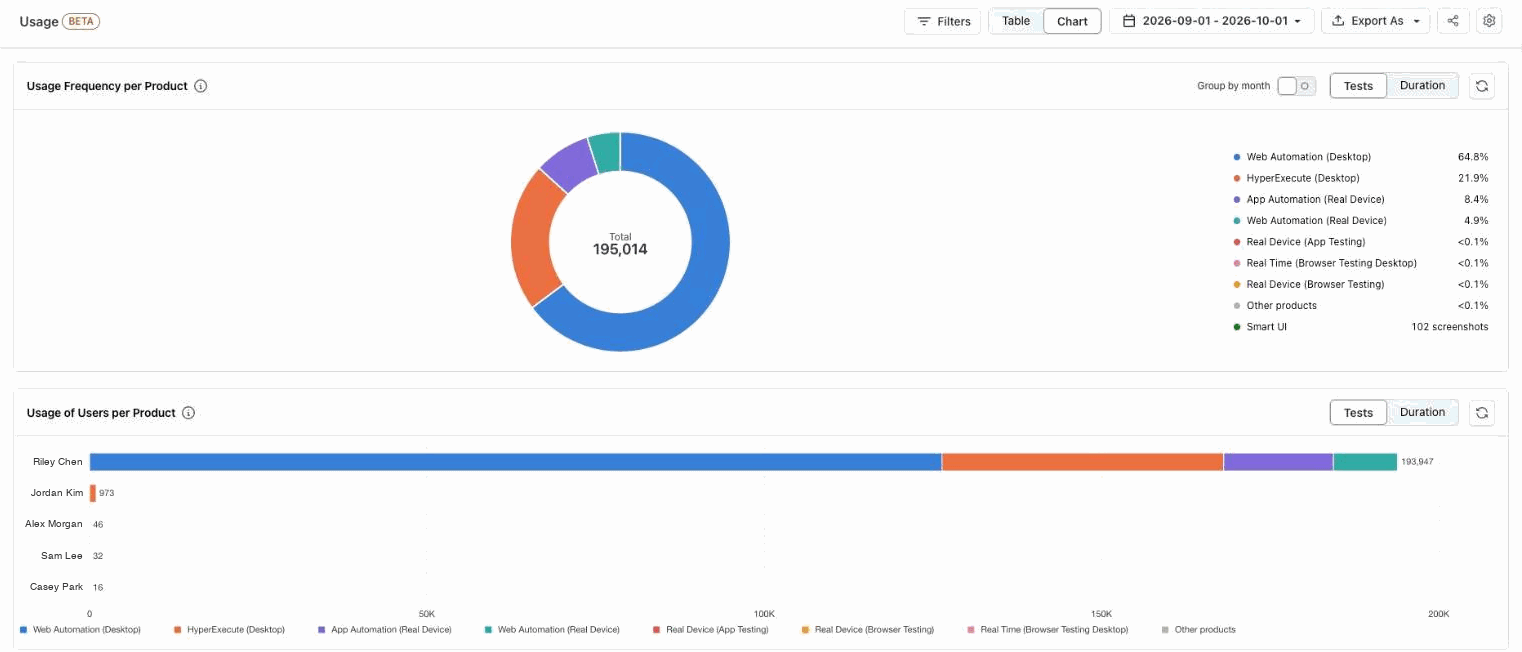Click the 64.8% value in the legend
Screen dimensions: 1522x652
[1473, 157]
